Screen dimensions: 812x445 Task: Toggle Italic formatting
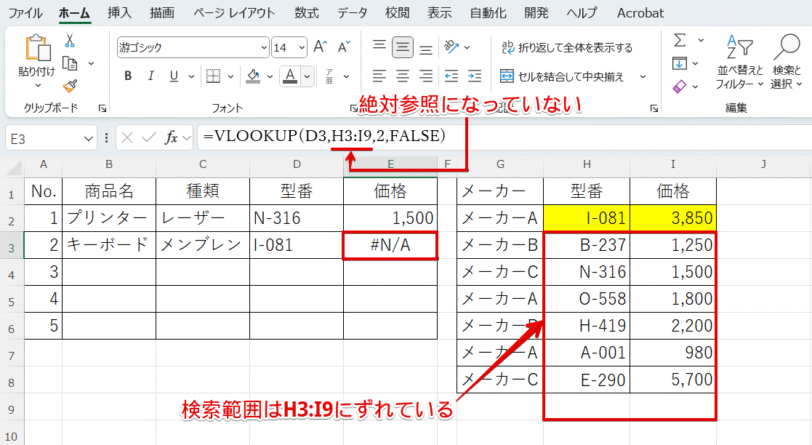coord(151,76)
